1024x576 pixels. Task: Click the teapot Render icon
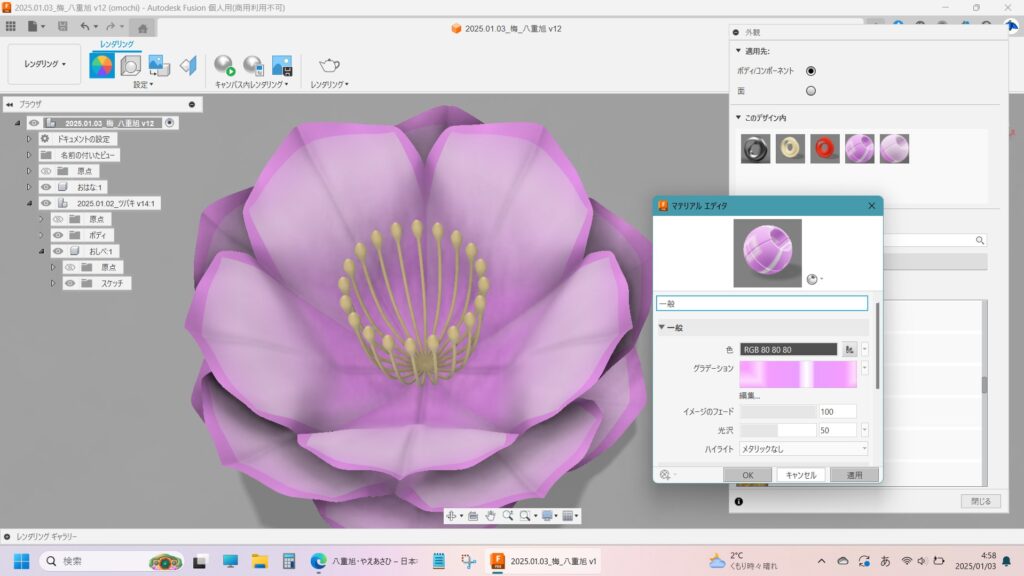[329, 66]
